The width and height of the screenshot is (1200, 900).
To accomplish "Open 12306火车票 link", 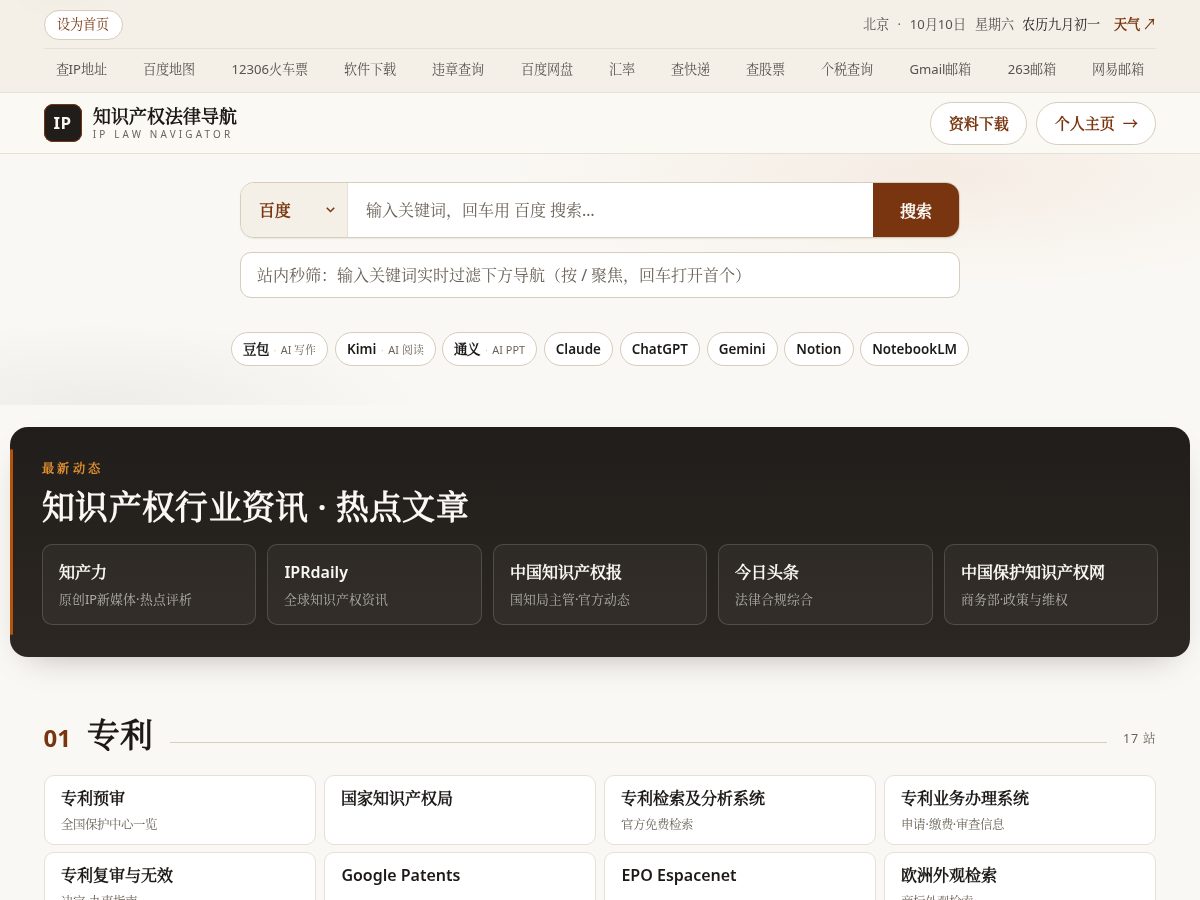I will click(270, 69).
